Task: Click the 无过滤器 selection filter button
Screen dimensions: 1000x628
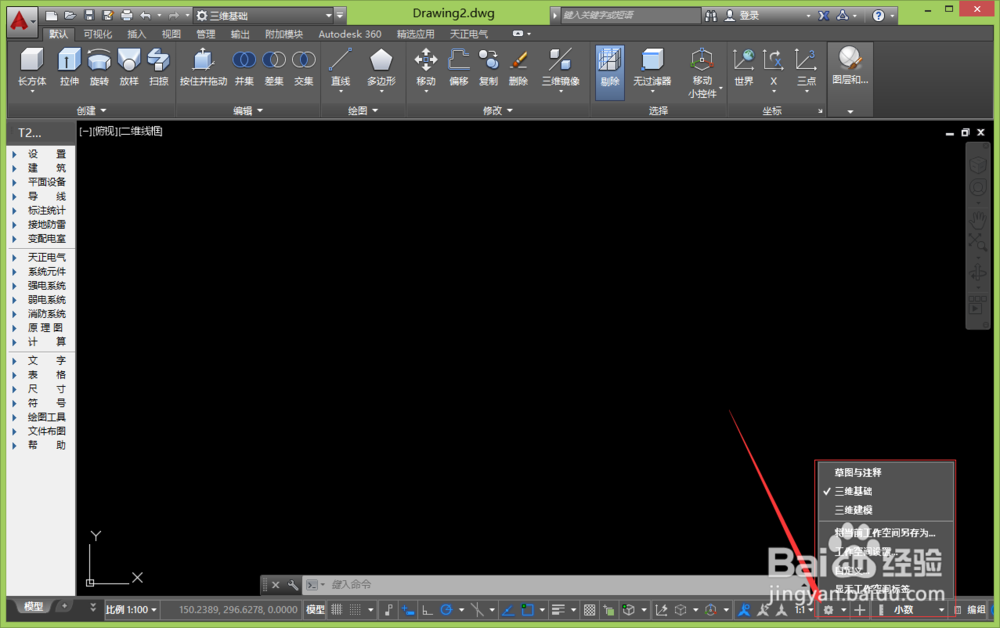Action: point(652,68)
